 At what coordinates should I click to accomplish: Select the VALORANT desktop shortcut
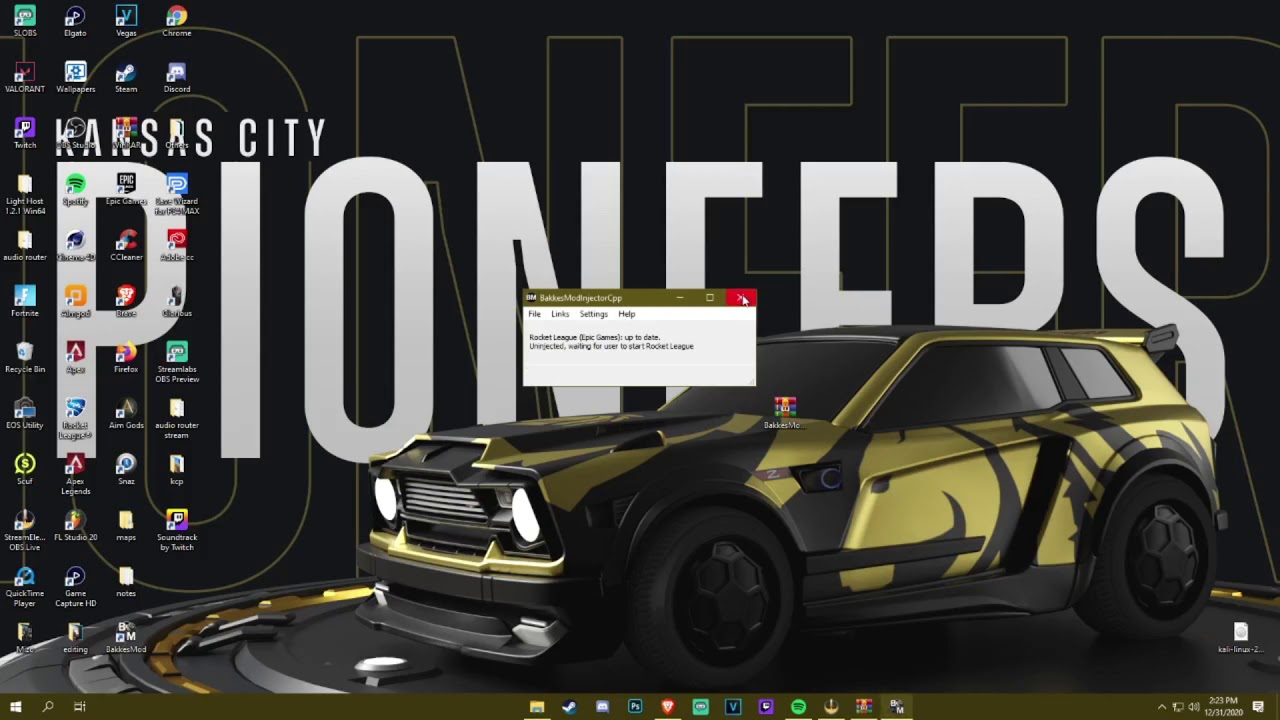pos(25,77)
